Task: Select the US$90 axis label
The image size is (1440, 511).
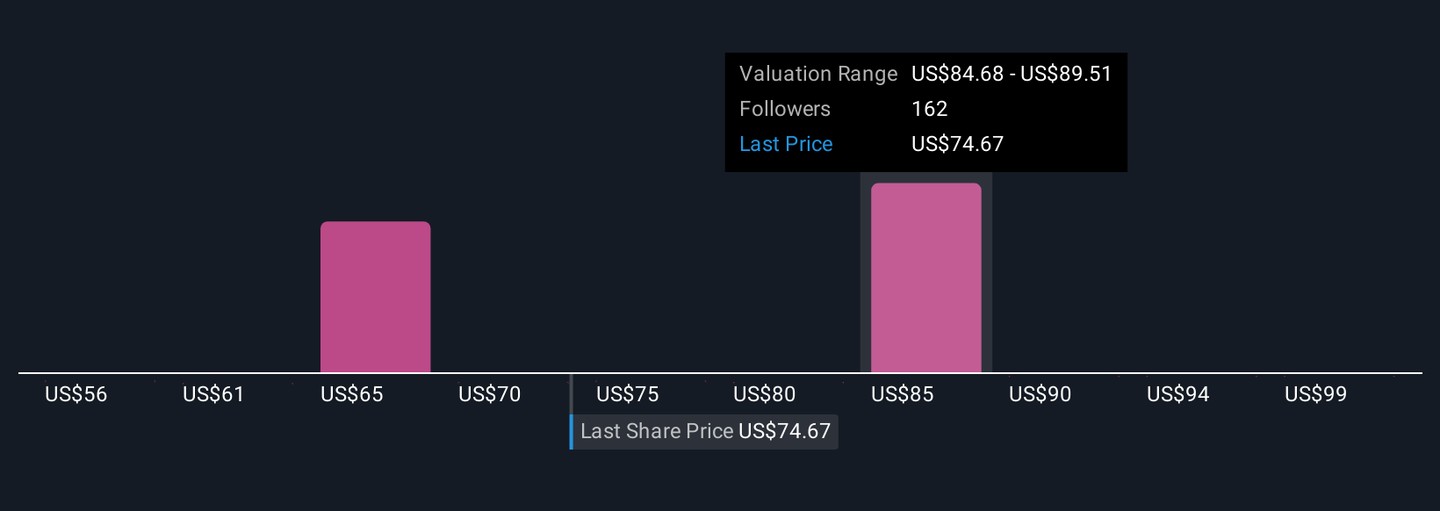Action: (x=1040, y=395)
